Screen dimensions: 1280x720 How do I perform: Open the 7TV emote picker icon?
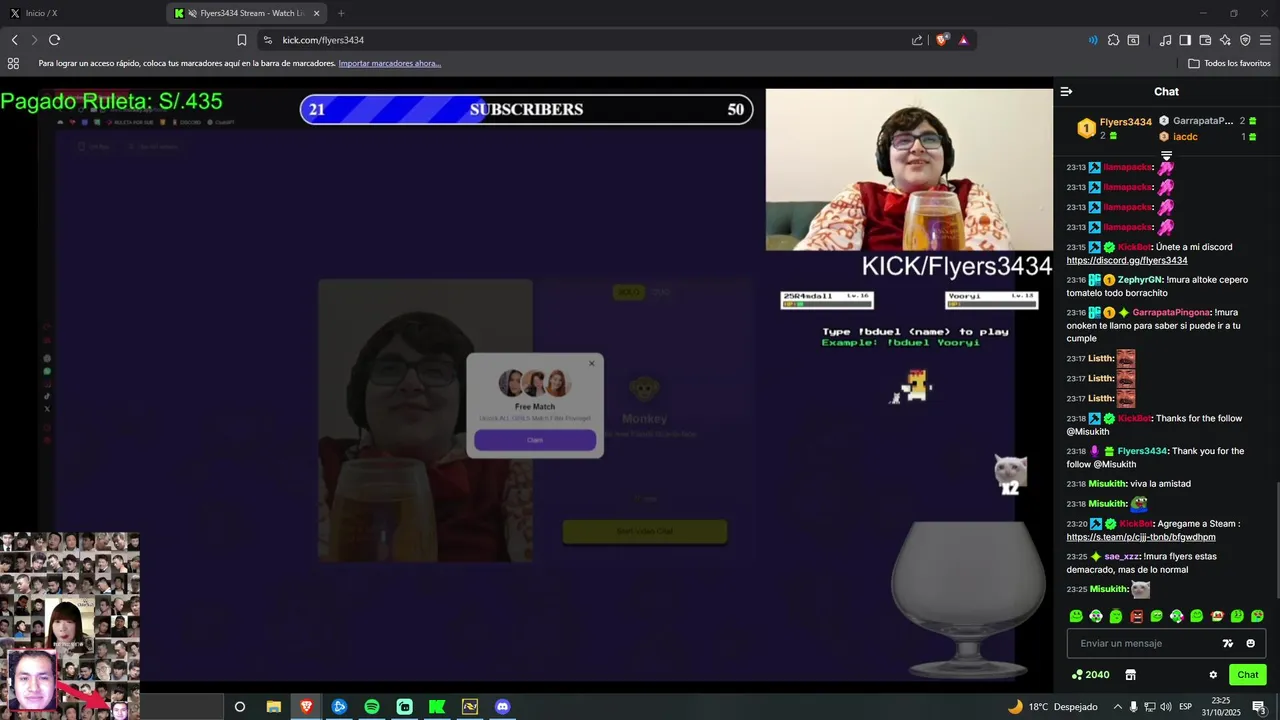(x=1228, y=643)
